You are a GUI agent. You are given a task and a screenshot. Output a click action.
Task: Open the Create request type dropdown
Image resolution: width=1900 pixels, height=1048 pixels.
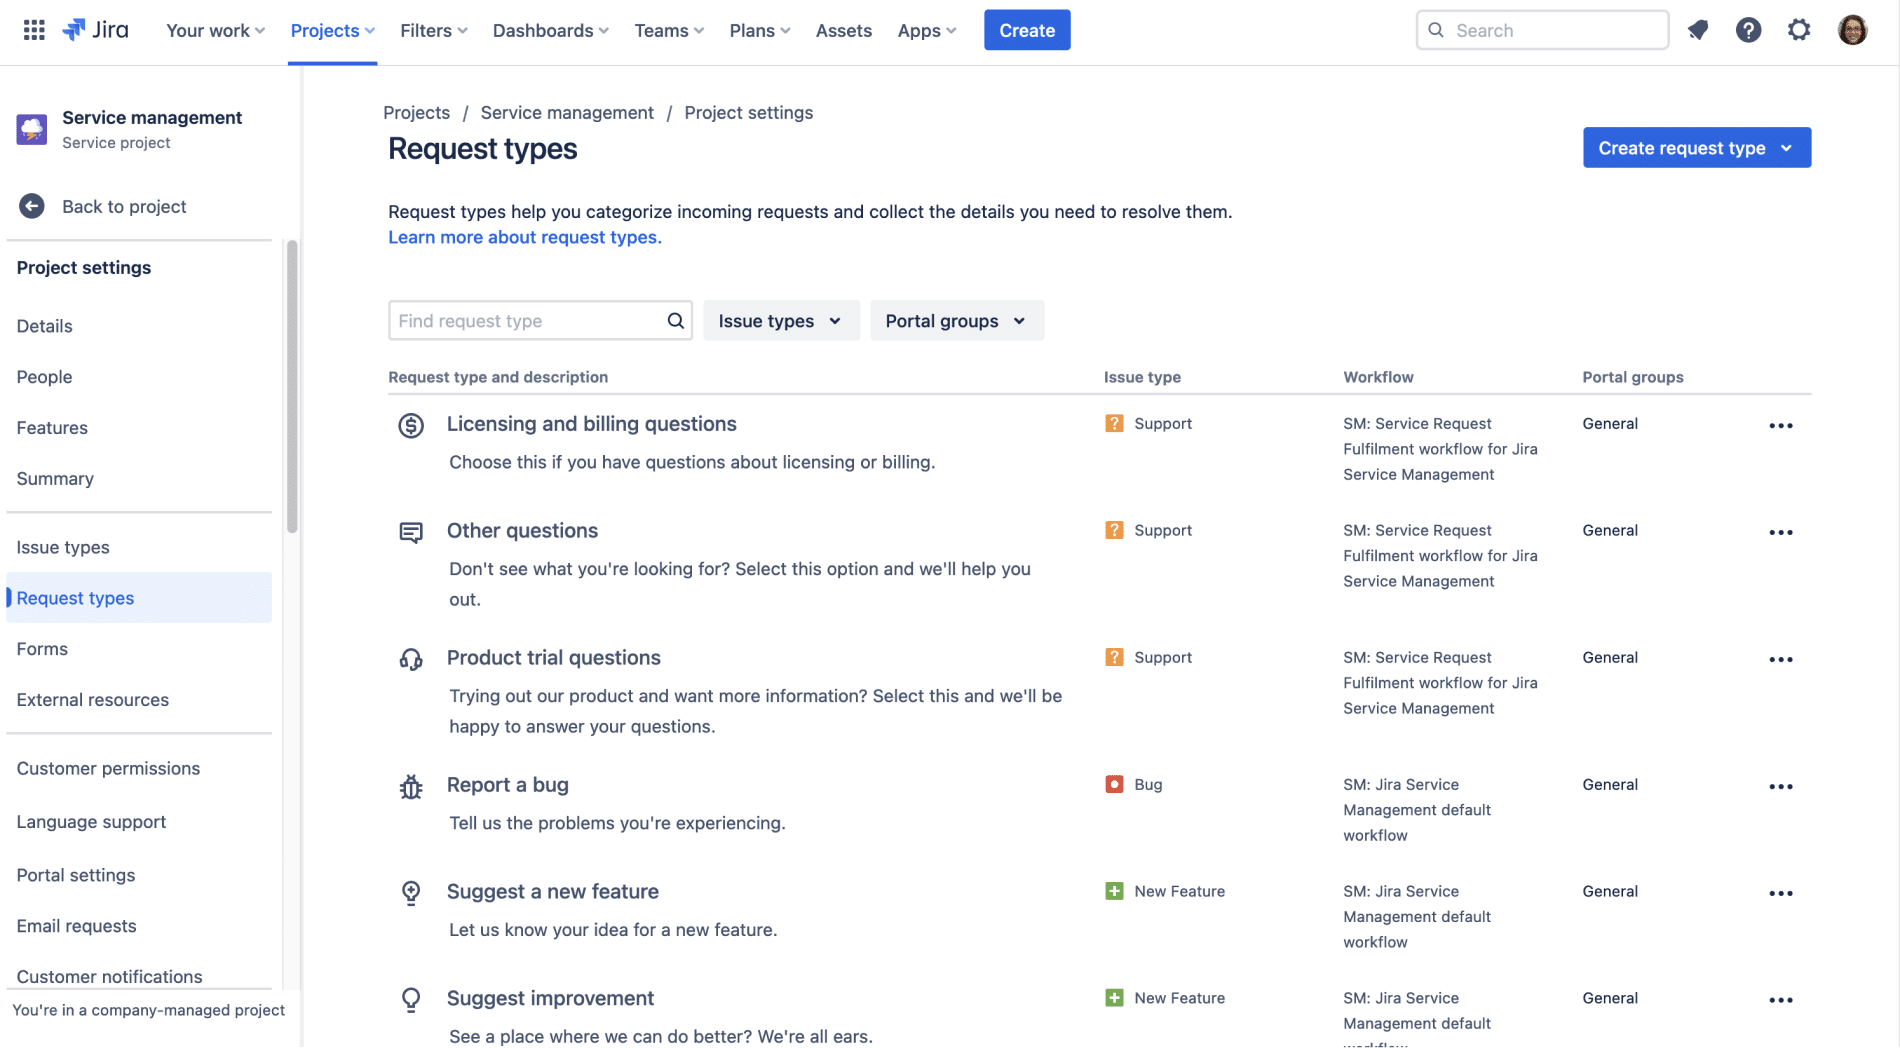tap(1697, 148)
